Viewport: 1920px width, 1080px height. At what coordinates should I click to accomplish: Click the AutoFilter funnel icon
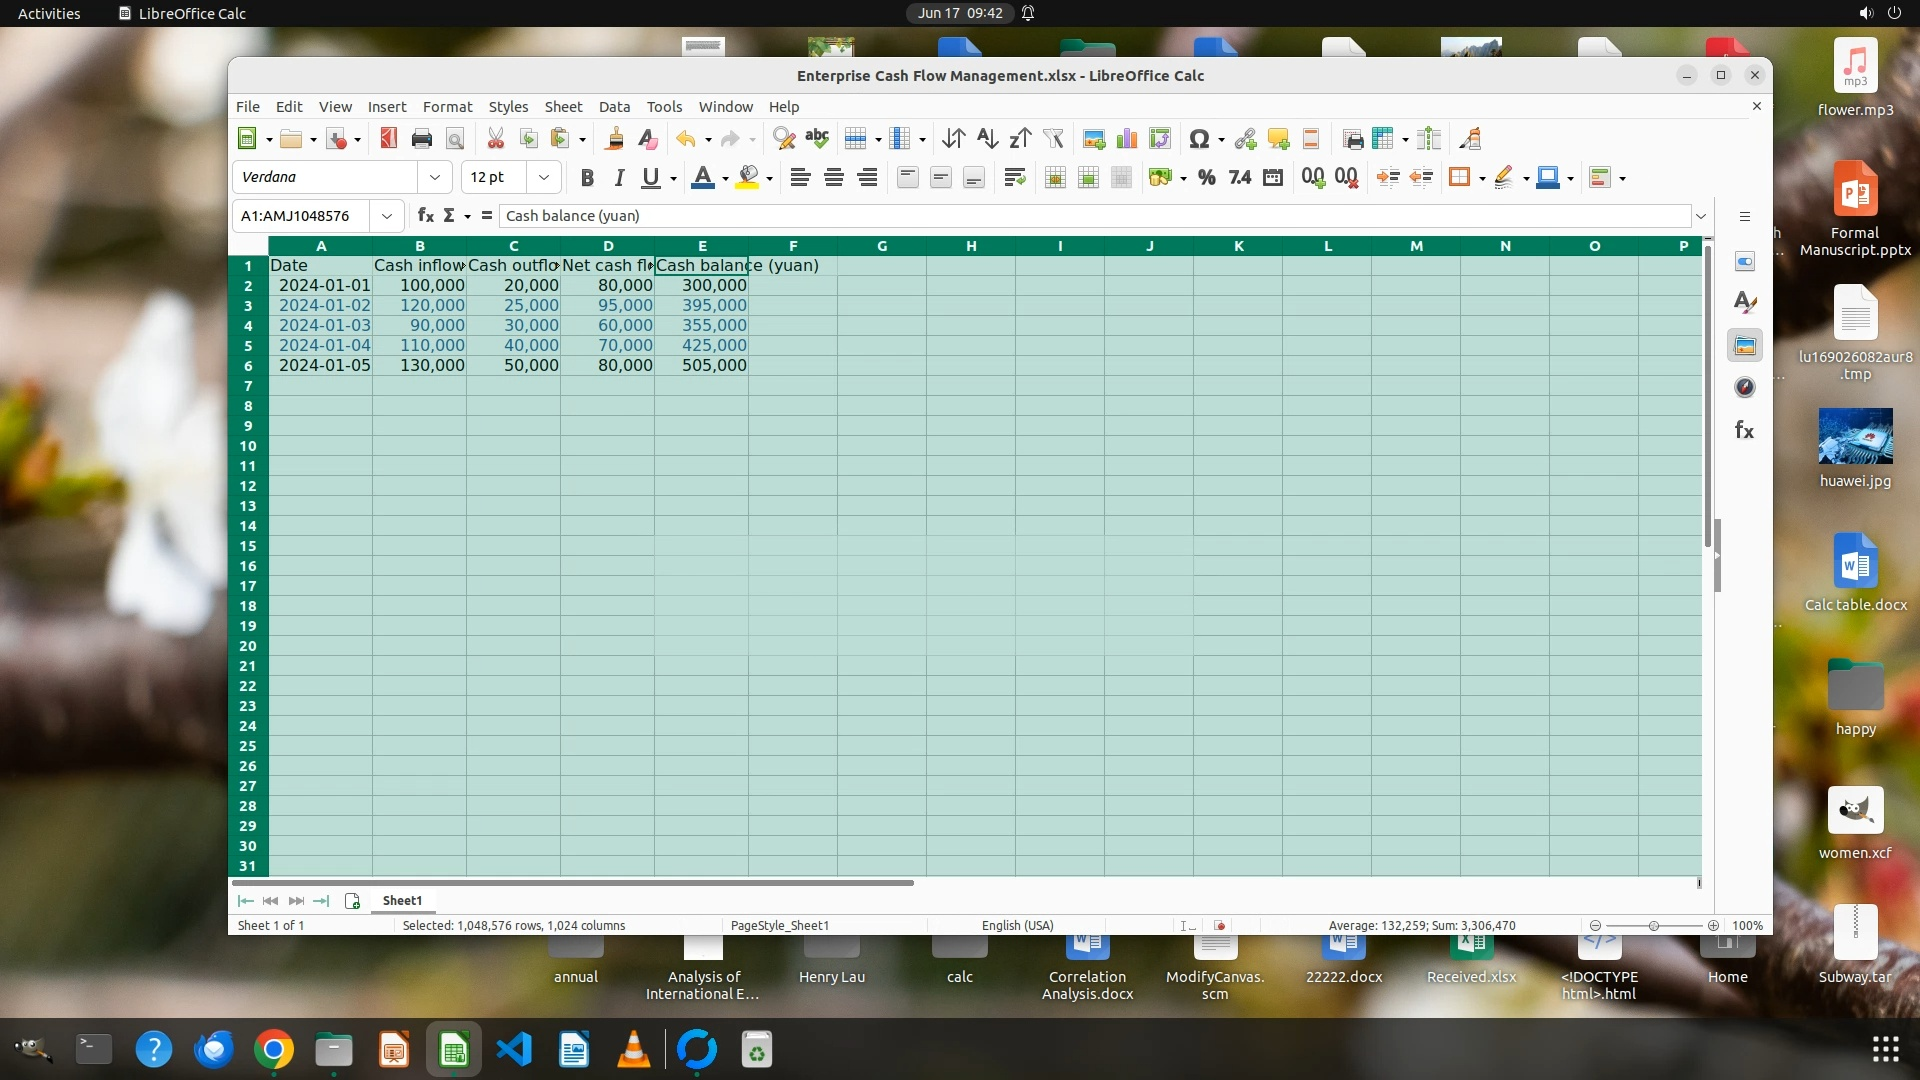1053,139
